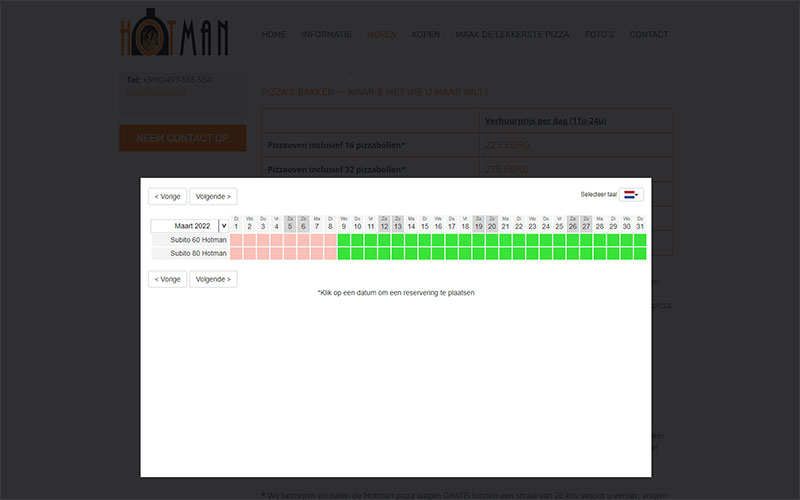Click the Saturday day 5 column header
The height and width of the screenshot is (500, 800).
point(290,223)
